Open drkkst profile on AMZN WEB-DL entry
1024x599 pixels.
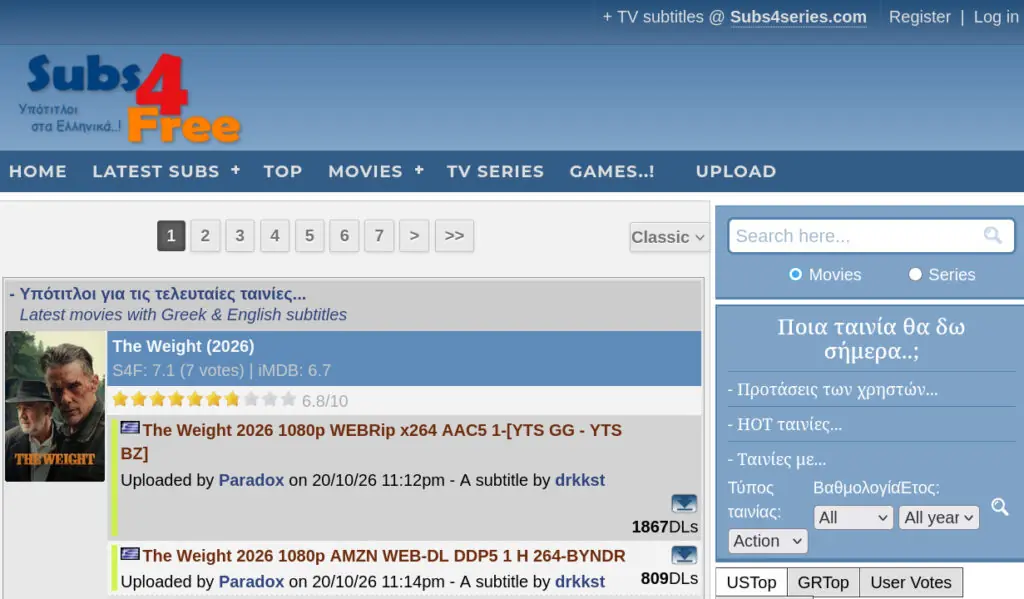[580, 581]
